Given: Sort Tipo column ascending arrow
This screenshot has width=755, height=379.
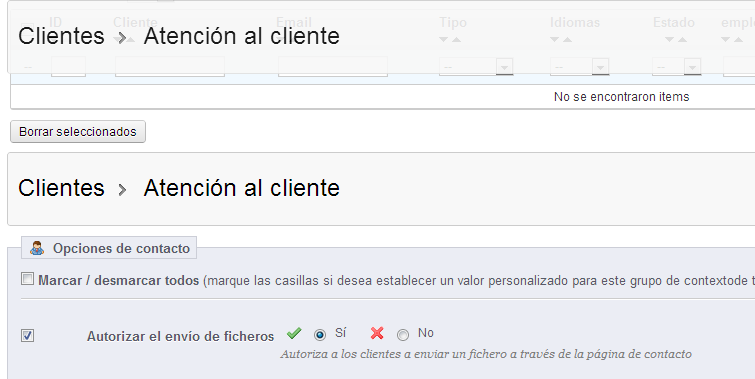Looking at the screenshot, I should pos(456,39).
